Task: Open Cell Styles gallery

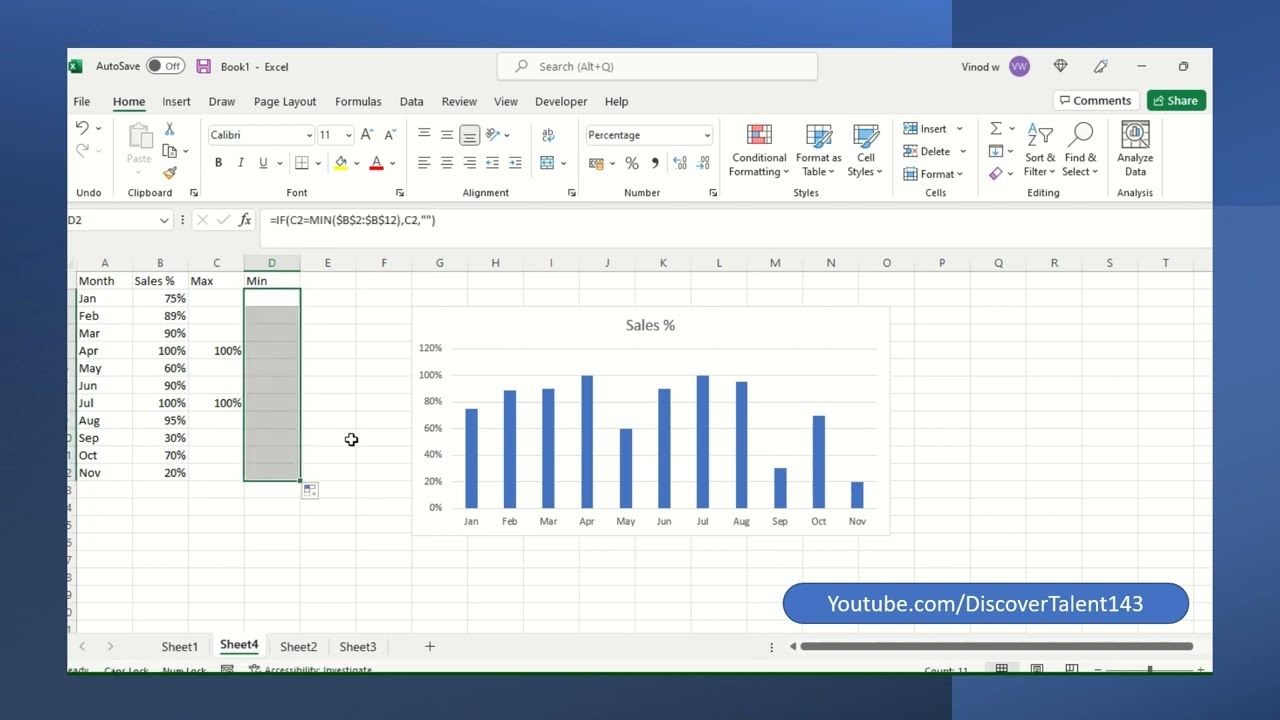Action: pyautogui.click(x=866, y=151)
